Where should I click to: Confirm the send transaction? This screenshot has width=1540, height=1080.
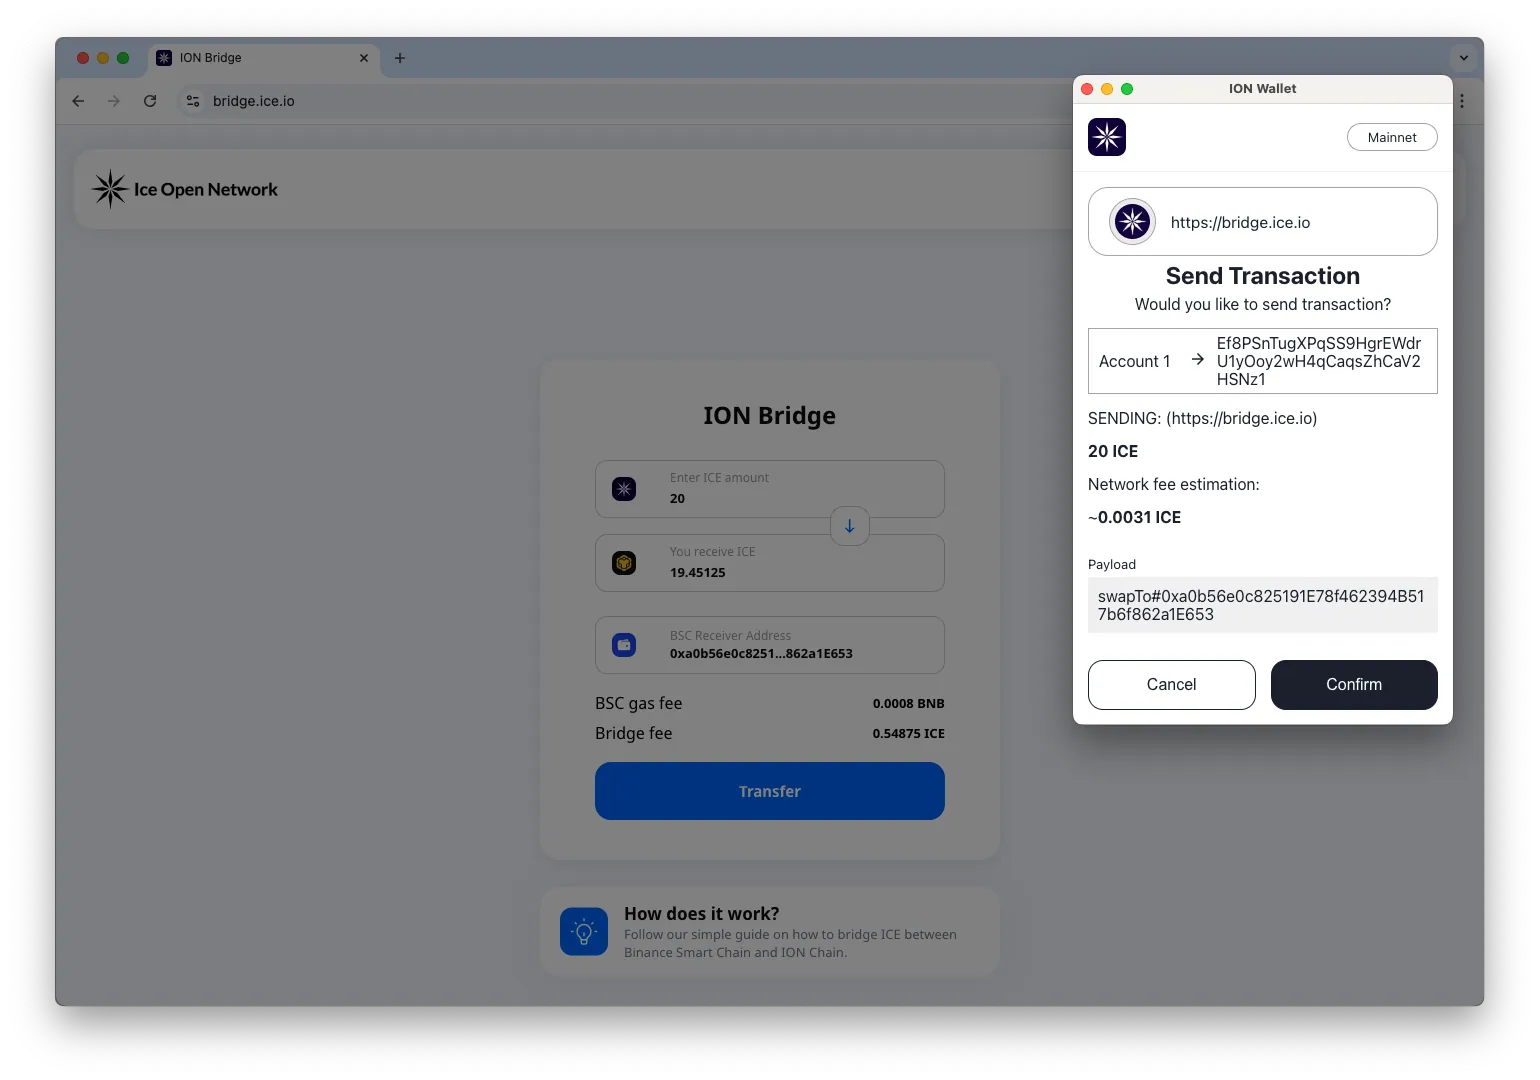1354,685
